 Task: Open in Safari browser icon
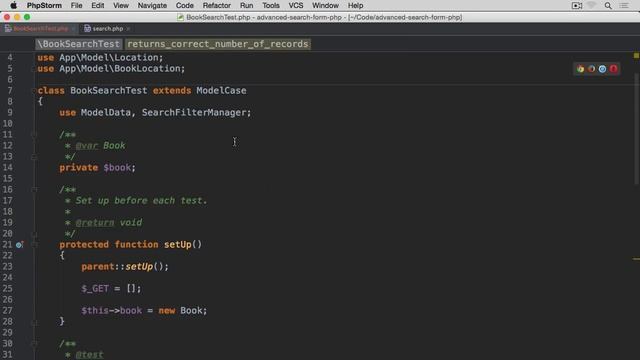[602, 69]
